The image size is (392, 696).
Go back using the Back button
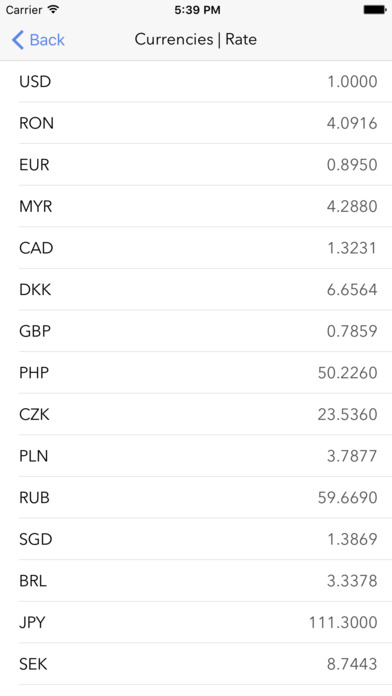coord(38,40)
